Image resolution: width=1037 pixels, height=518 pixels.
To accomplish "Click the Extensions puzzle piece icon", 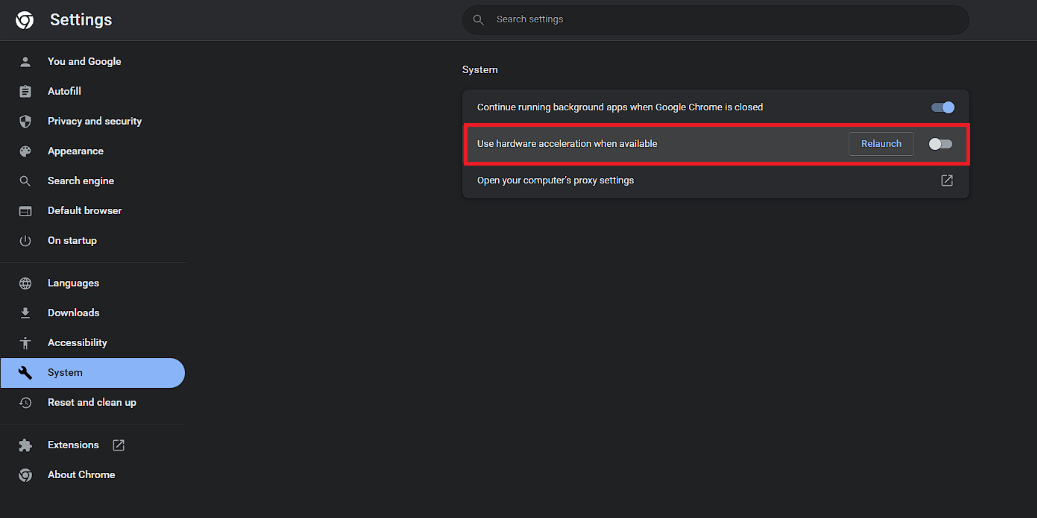I will 25,445.
